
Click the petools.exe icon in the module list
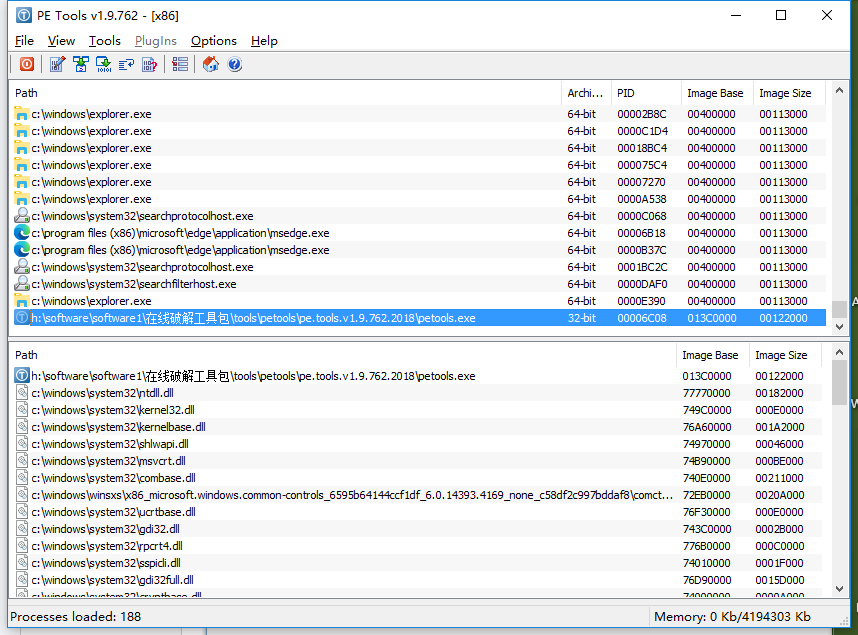[22, 376]
